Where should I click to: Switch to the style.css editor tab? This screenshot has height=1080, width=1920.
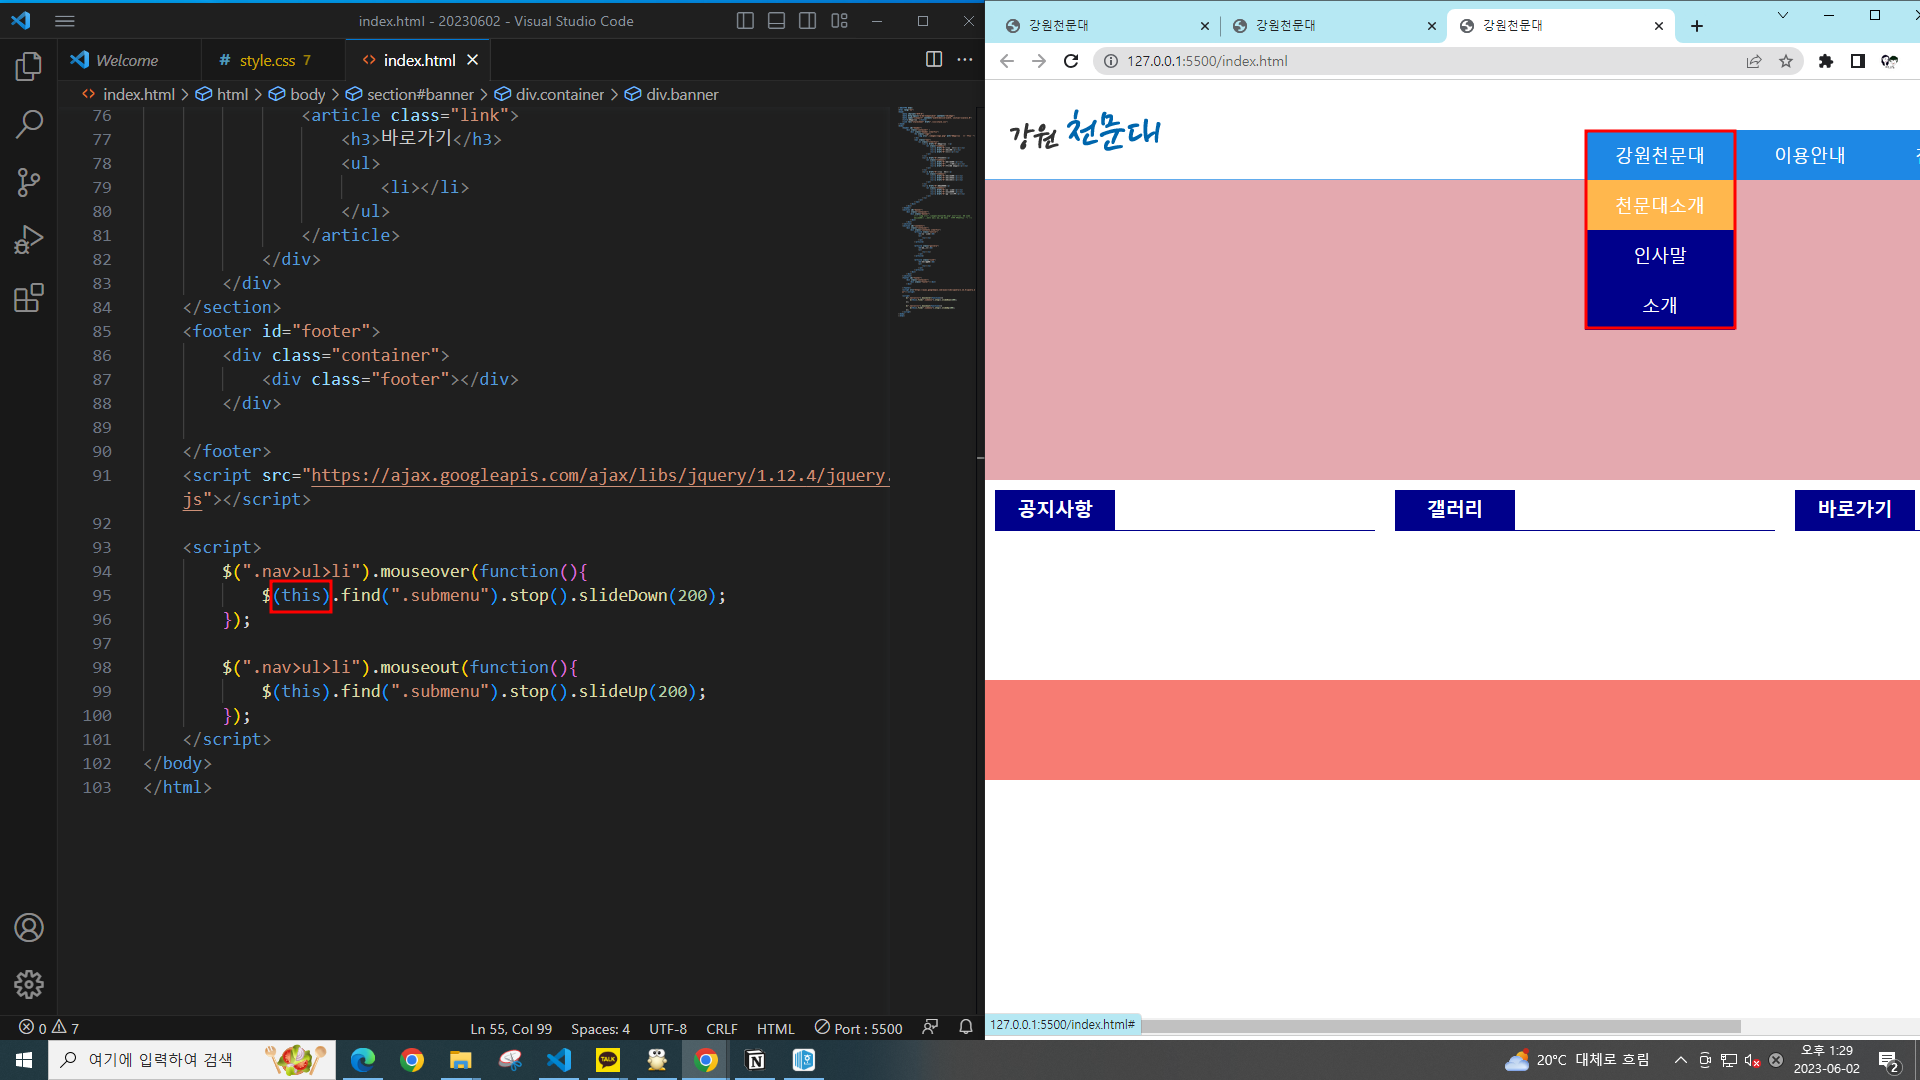pos(266,60)
